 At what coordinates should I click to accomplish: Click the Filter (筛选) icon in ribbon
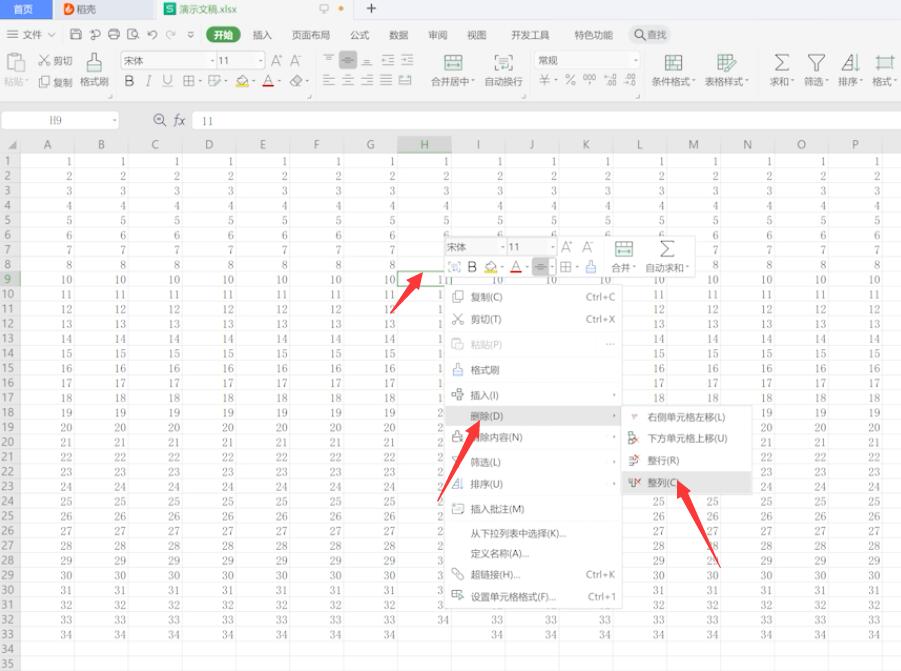point(816,62)
